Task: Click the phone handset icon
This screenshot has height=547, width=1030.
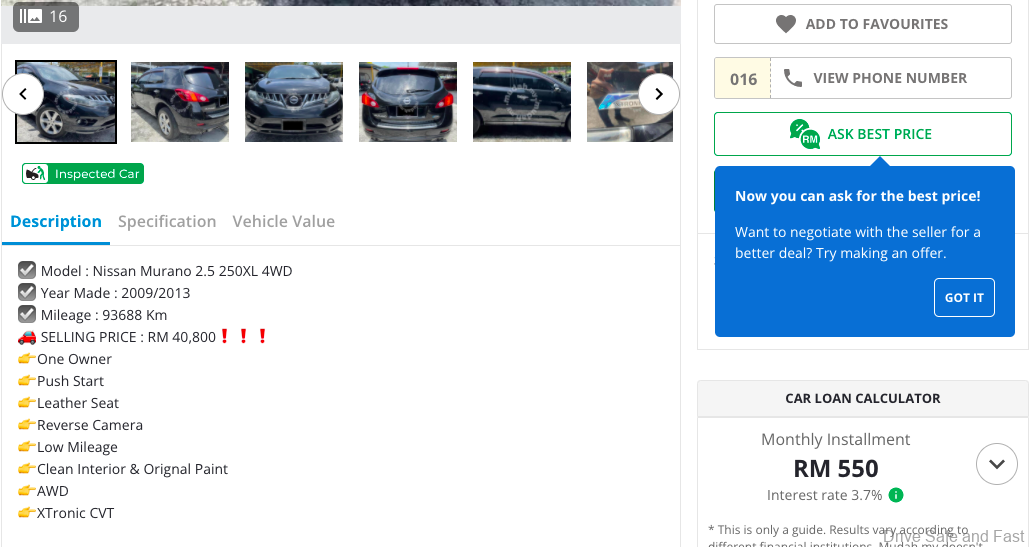Action: pyautogui.click(x=793, y=78)
